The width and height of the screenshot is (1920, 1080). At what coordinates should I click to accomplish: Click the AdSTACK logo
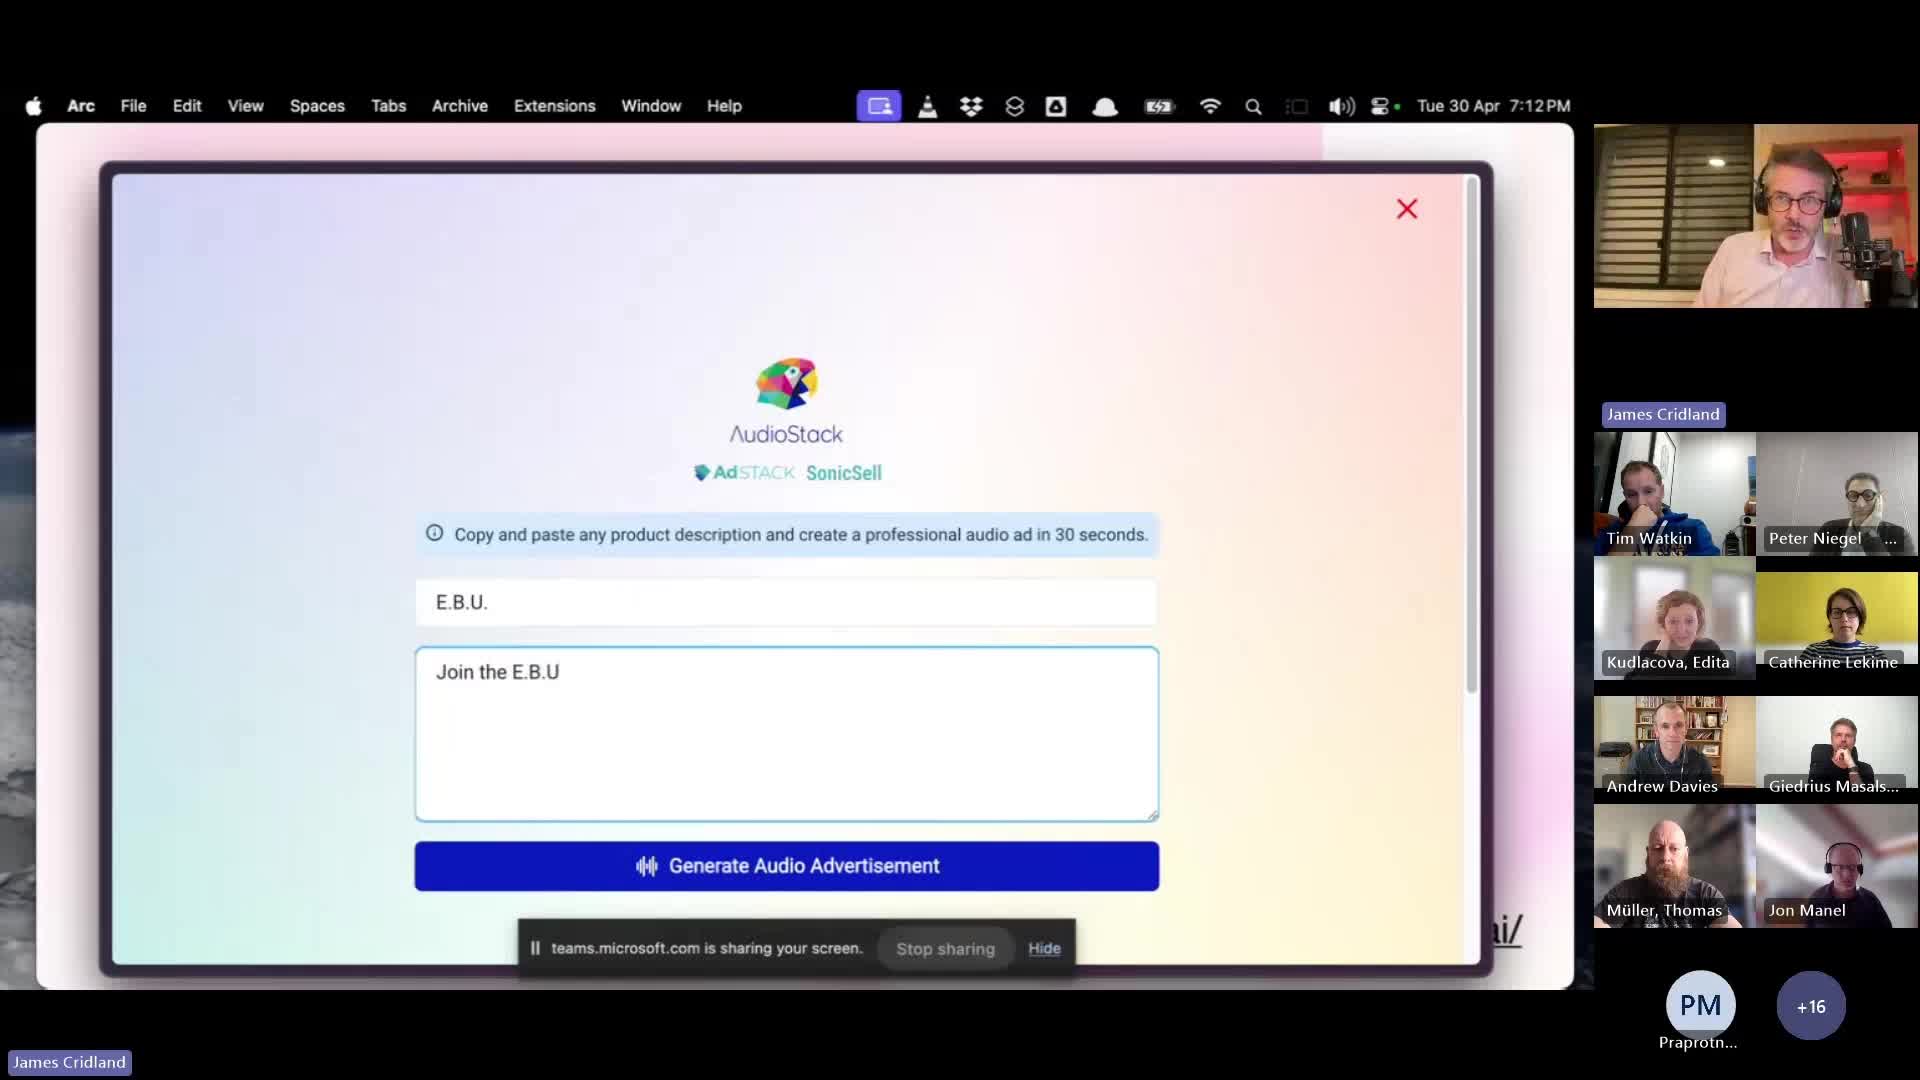745,473
